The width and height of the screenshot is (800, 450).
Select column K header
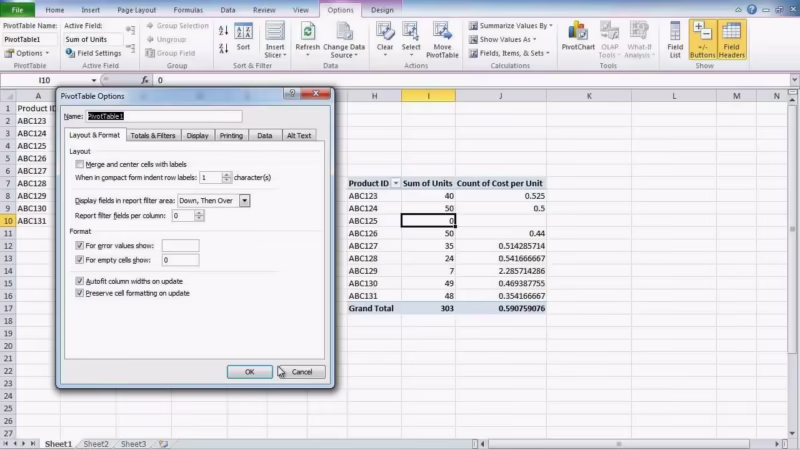click(589, 96)
